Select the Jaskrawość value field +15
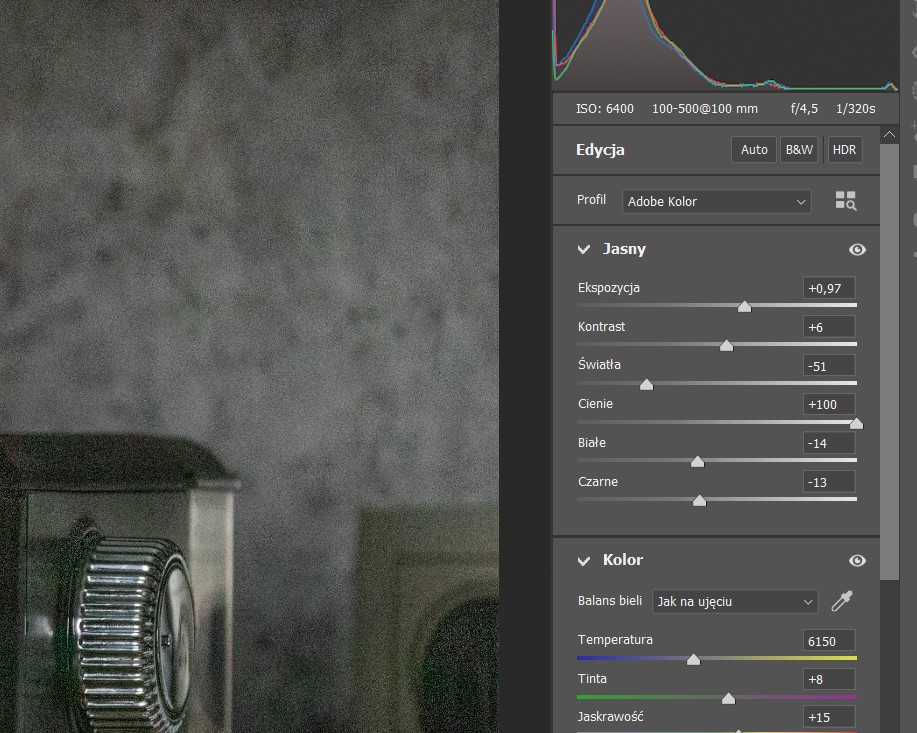Image resolution: width=917 pixels, height=733 pixels. (829, 718)
